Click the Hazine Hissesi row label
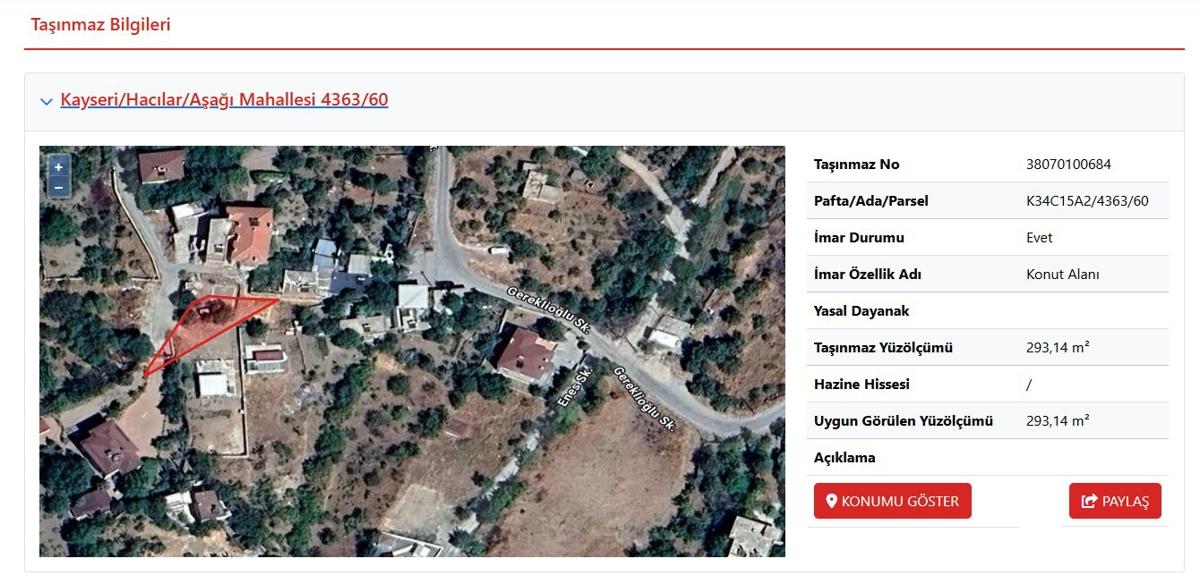 point(862,384)
